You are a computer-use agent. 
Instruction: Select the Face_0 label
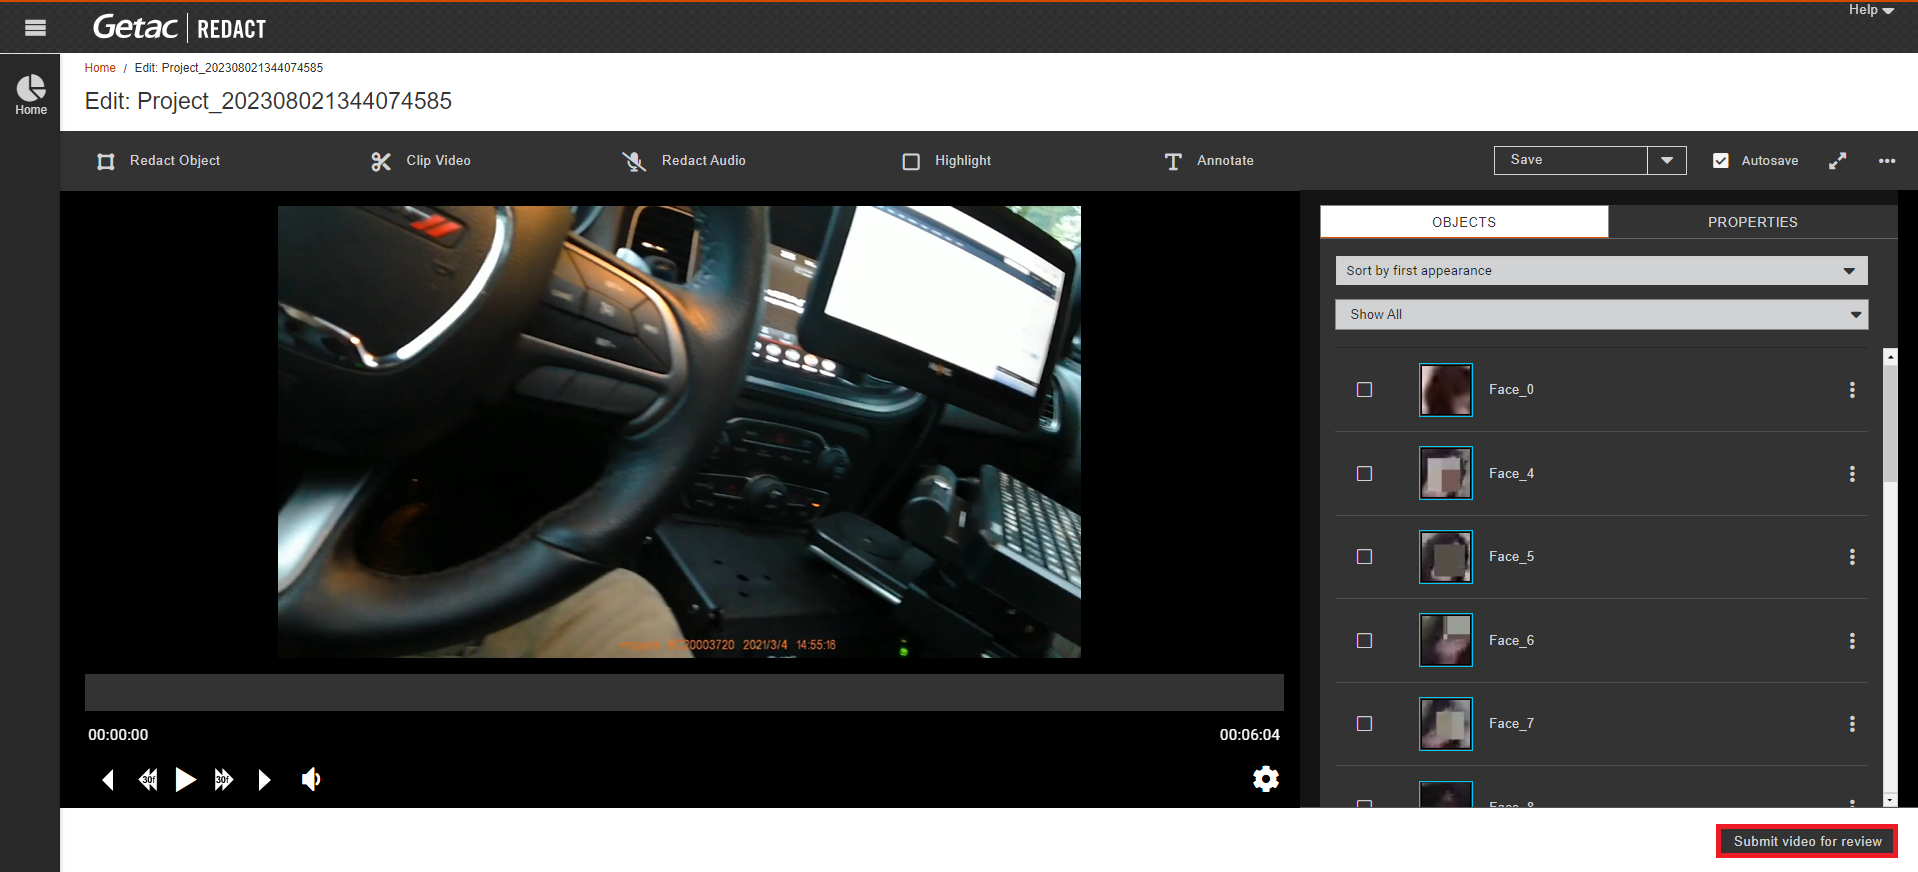tap(1511, 390)
